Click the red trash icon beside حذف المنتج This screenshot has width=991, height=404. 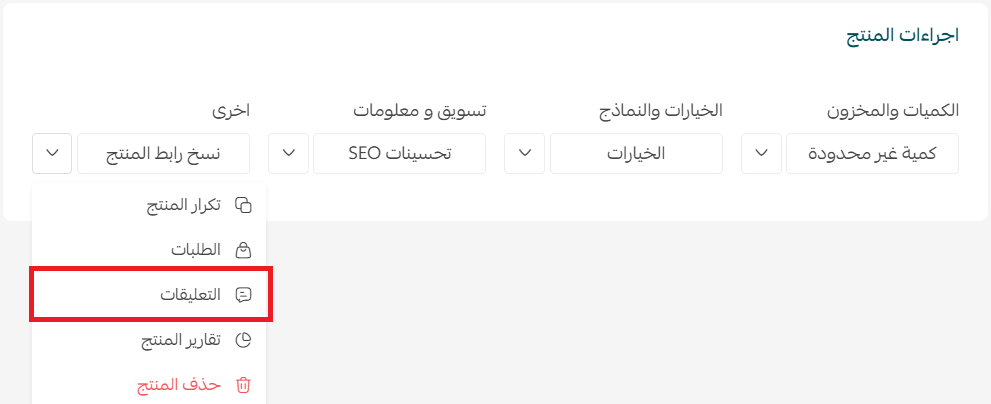pyautogui.click(x=243, y=385)
